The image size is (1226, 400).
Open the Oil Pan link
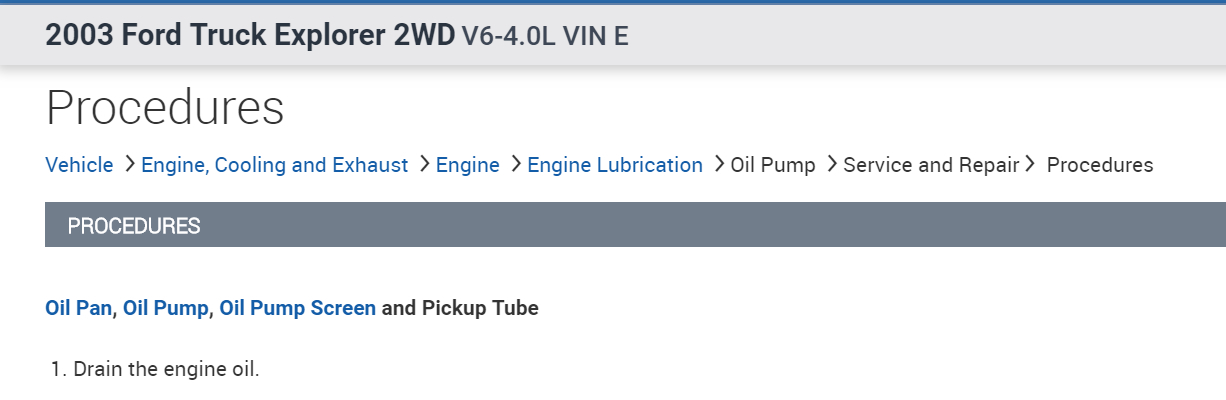78,308
